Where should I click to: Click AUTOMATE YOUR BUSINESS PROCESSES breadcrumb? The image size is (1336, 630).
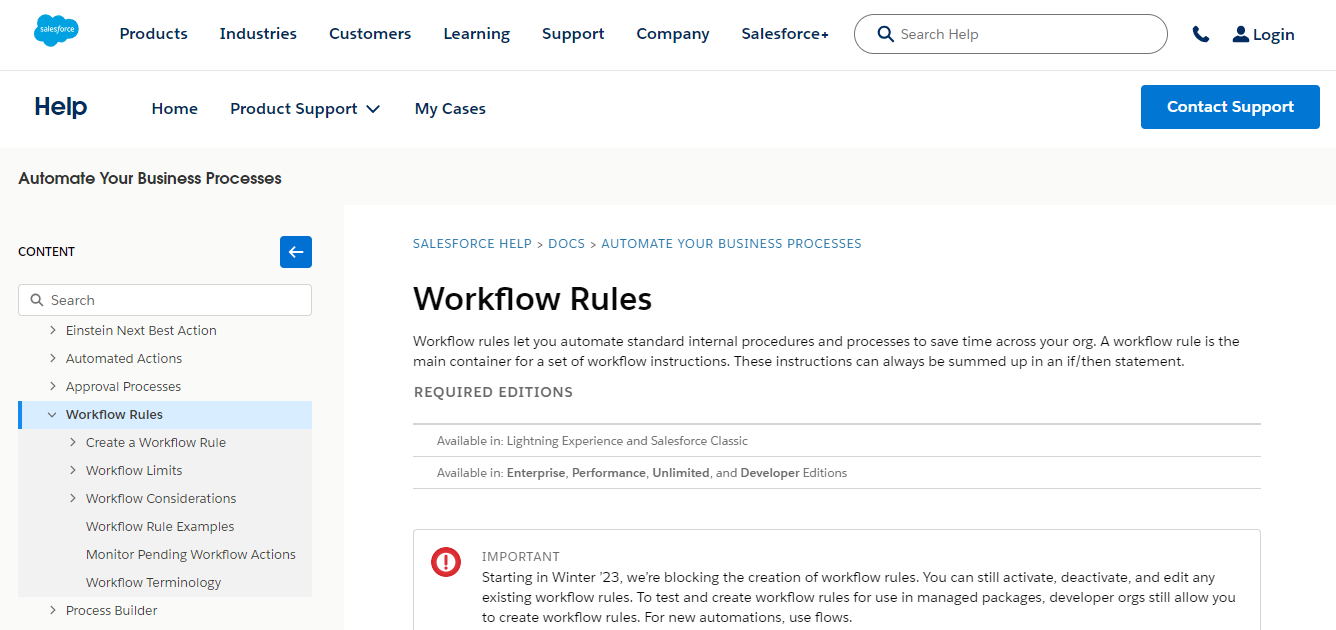[x=731, y=243]
